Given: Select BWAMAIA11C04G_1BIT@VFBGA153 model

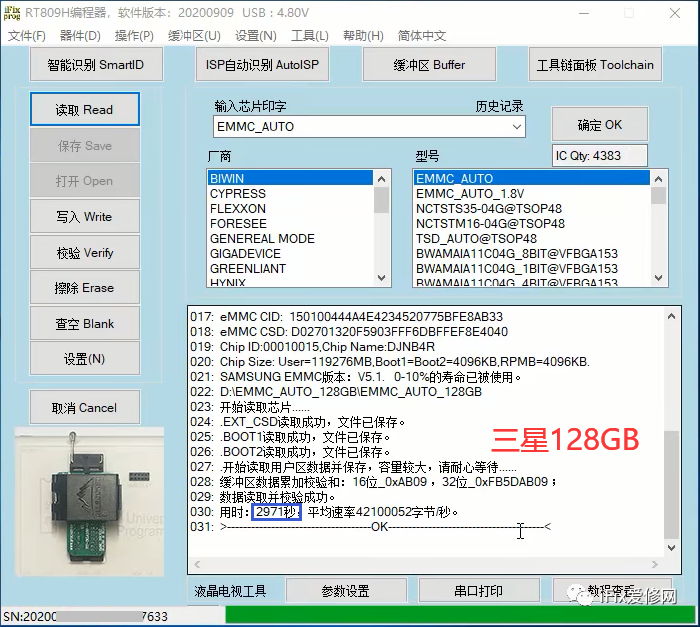Looking at the screenshot, I should click(x=531, y=268).
